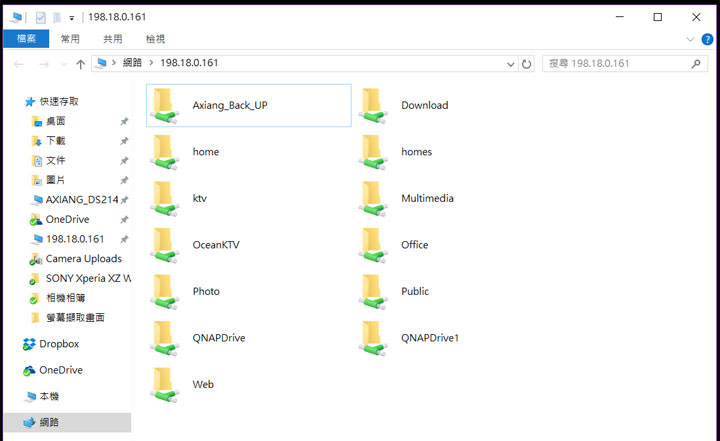
Task: Select the Photo network folder icon
Action: click(164, 291)
